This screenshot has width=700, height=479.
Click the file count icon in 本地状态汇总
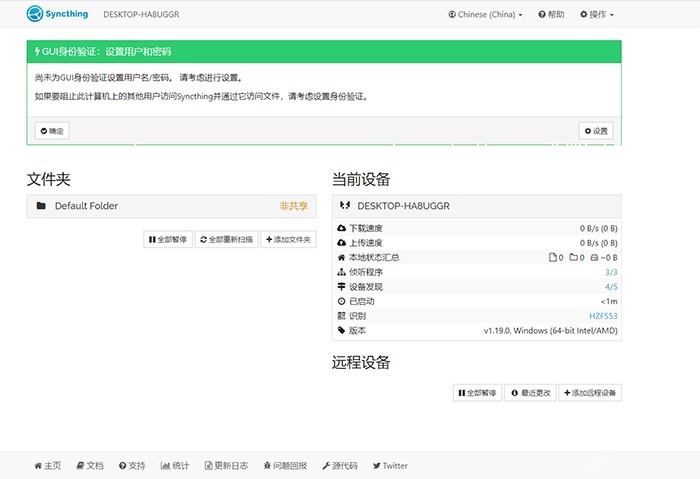553,258
